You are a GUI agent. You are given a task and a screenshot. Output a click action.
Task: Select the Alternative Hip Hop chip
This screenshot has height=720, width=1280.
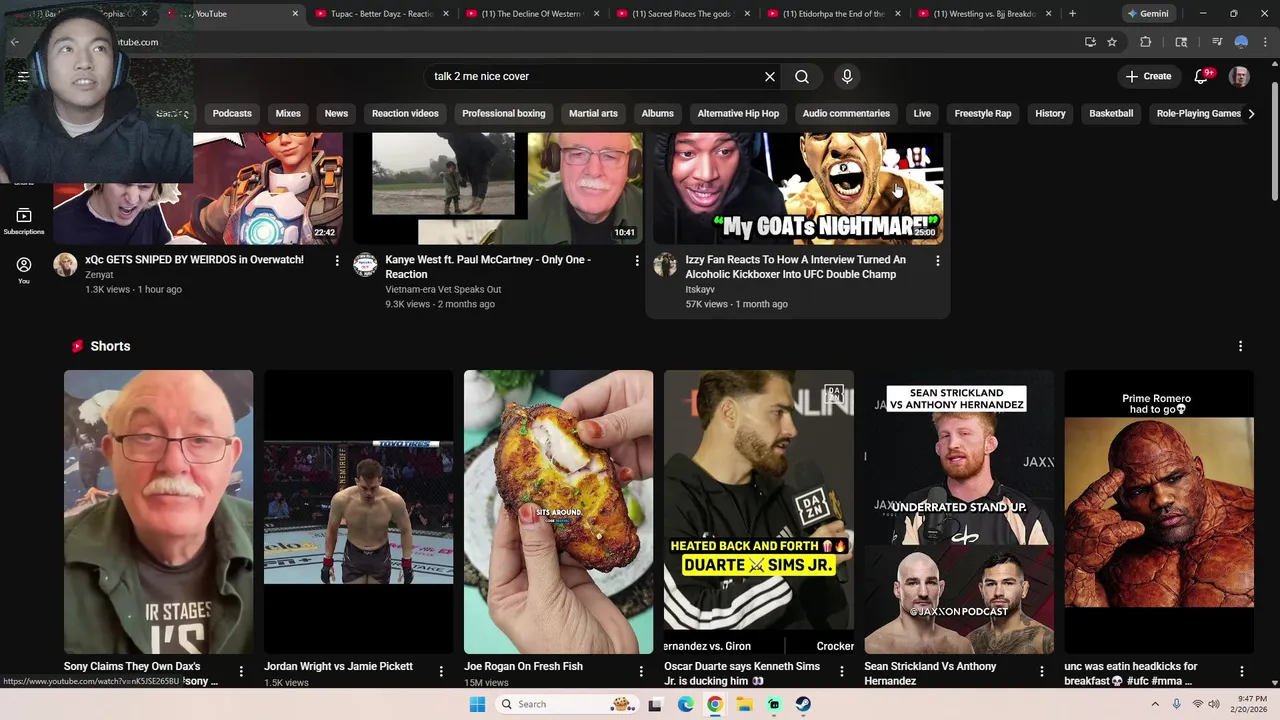click(738, 113)
